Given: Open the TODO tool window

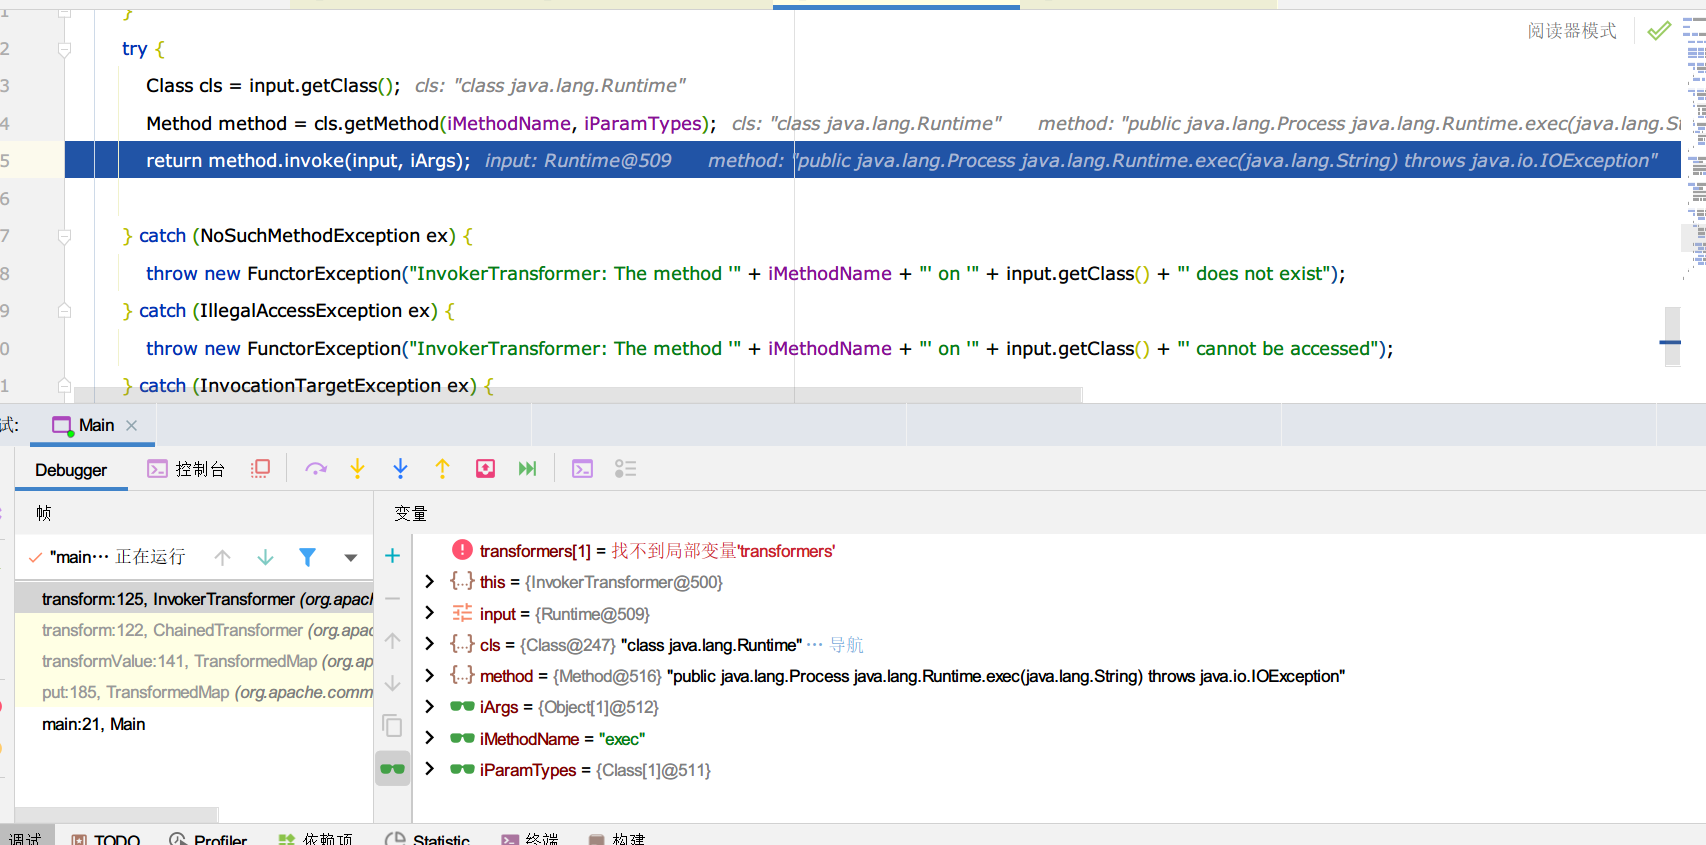Looking at the screenshot, I should (x=106, y=840).
